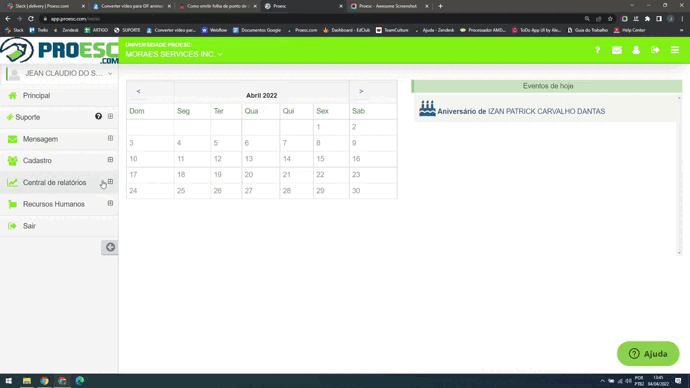Click the logout arrow icon in header

[655, 50]
